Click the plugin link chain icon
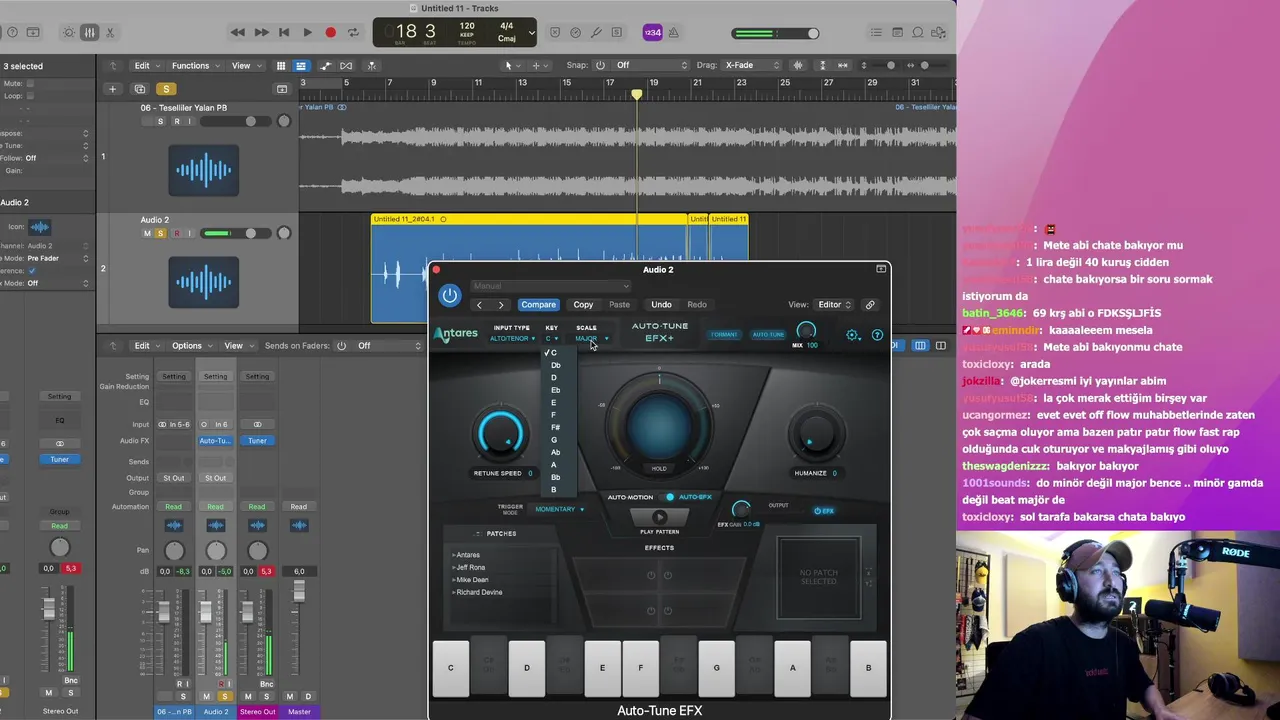 point(870,305)
